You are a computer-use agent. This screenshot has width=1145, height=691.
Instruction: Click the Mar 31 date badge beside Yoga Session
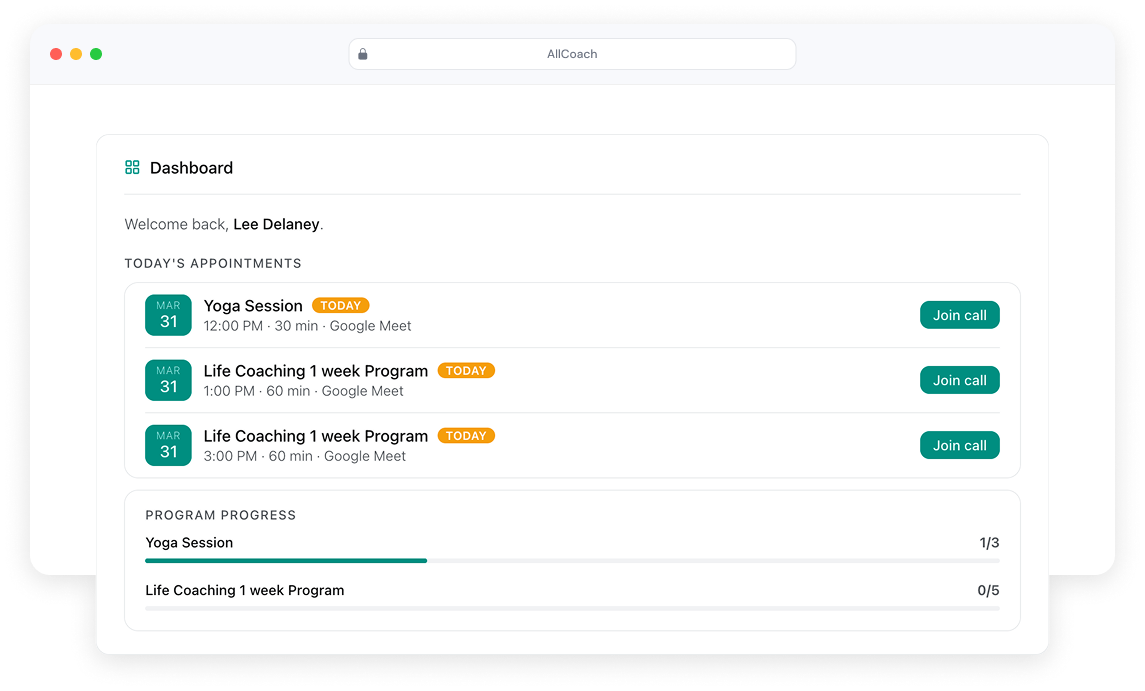pyautogui.click(x=168, y=315)
